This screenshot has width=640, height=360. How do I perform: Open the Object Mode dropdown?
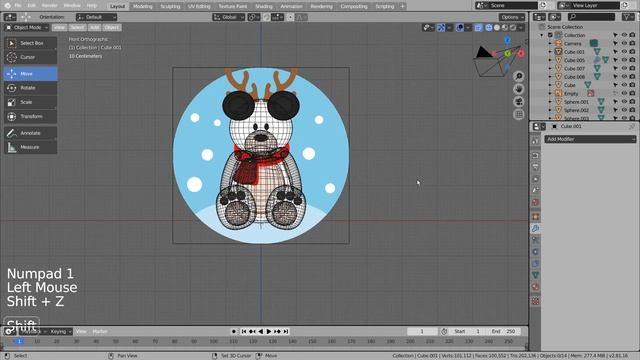click(27, 27)
